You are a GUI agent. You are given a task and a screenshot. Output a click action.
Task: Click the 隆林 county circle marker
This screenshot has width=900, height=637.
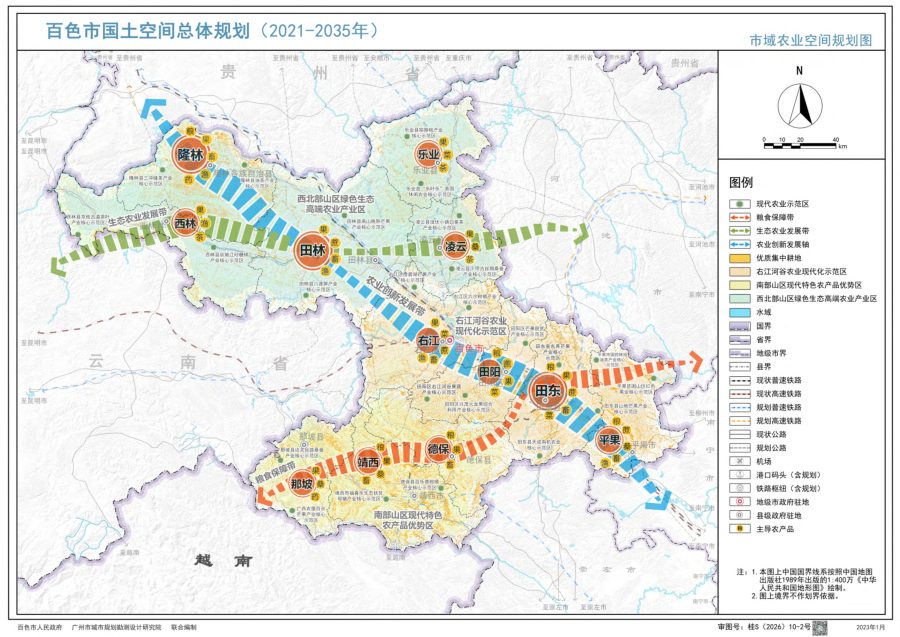[191, 154]
